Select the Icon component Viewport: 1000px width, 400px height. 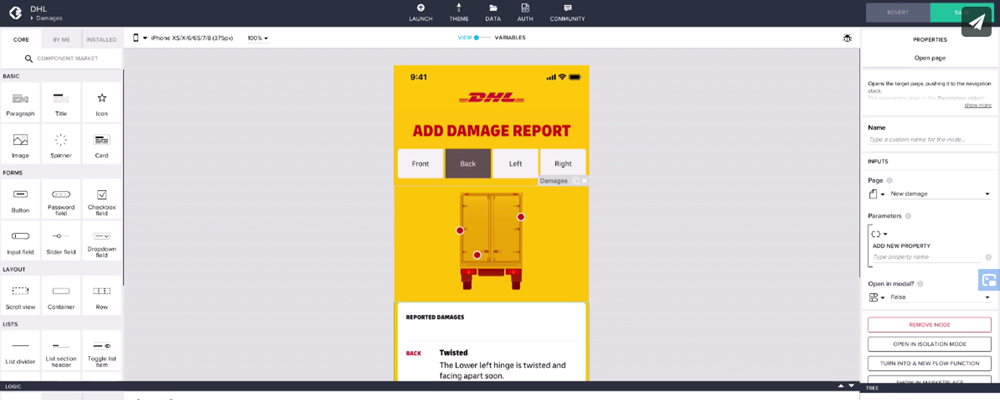pyautogui.click(x=101, y=103)
